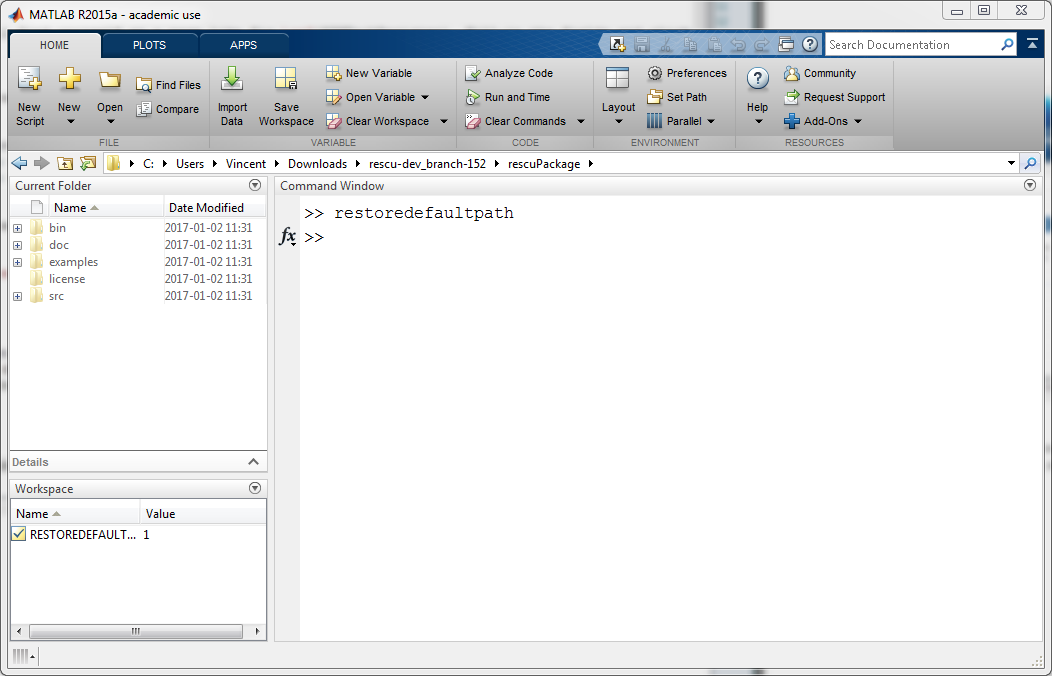The height and width of the screenshot is (676, 1052).
Task: Open Command Window actions menu
Action: pyautogui.click(x=1030, y=185)
